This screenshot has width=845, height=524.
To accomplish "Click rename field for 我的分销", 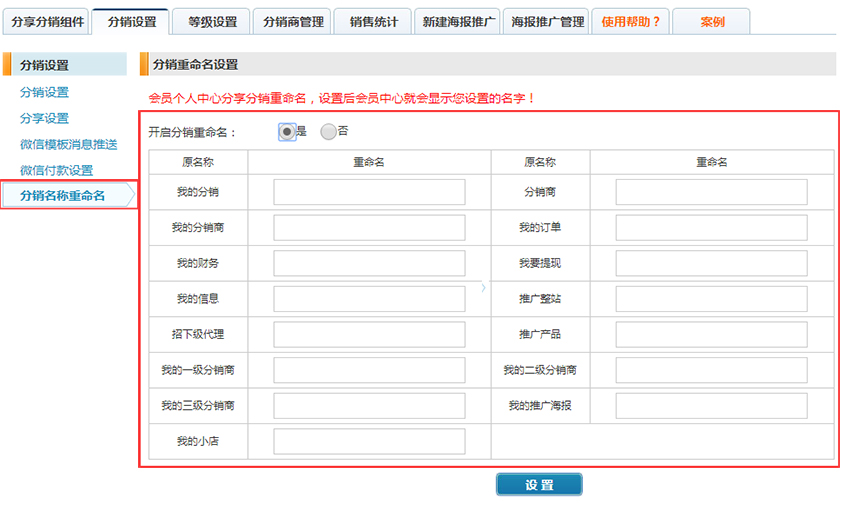I will 369,192.
